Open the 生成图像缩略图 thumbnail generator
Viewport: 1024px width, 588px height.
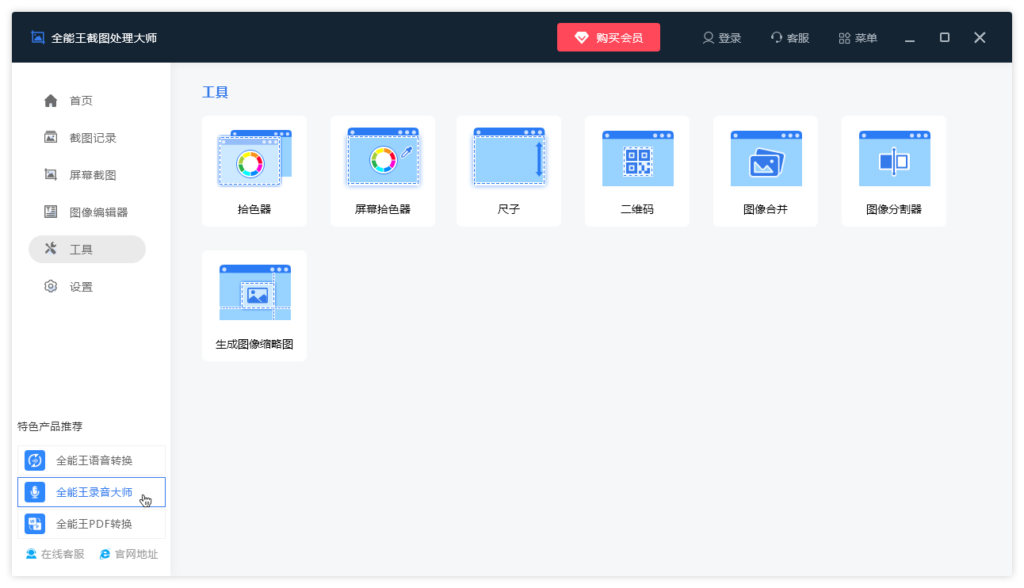(254, 305)
